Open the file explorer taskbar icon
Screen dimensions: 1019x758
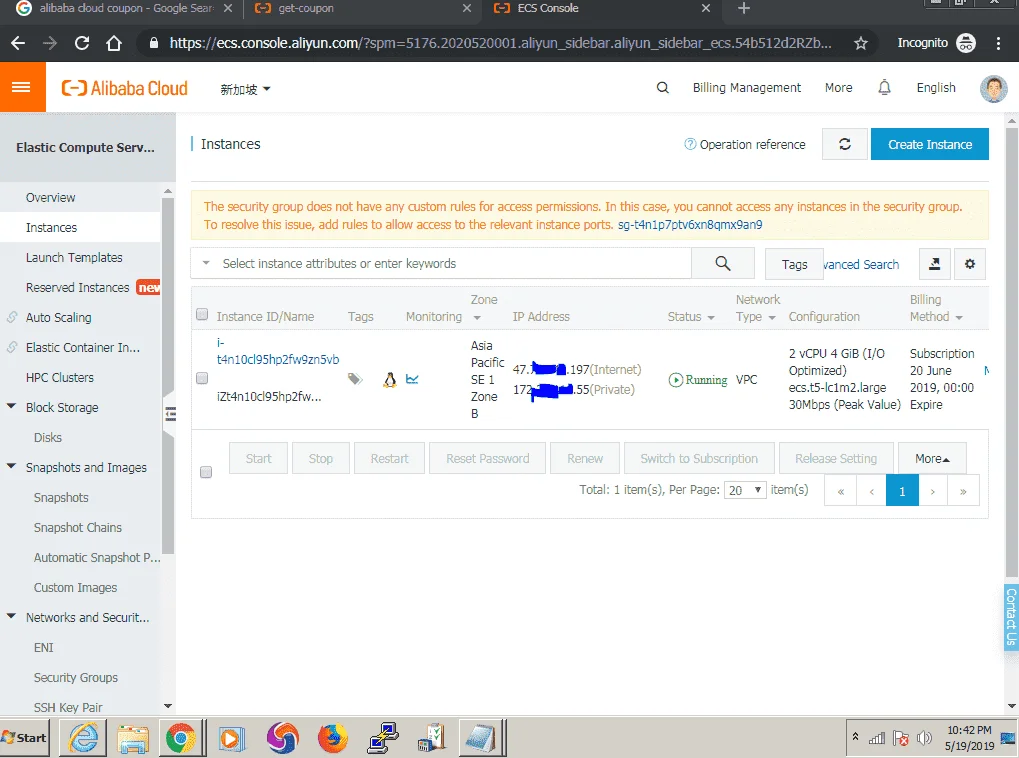133,738
